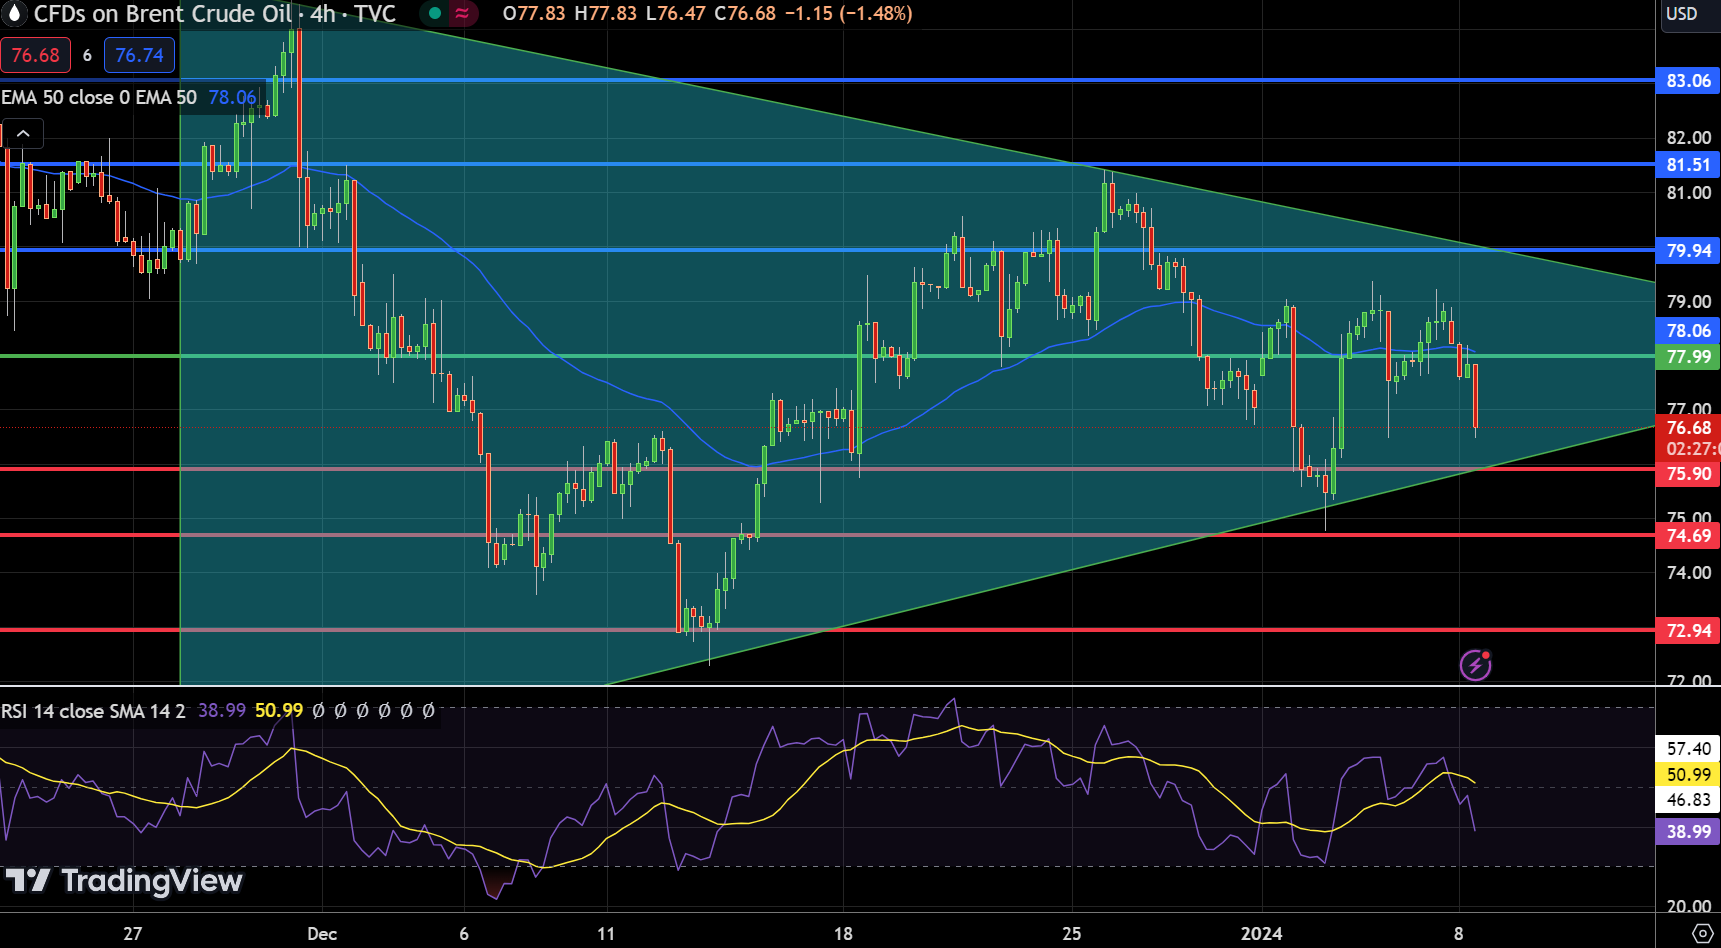Click the 18 date on time axis
The width and height of the screenshot is (1721, 948).
[x=843, y=934]
